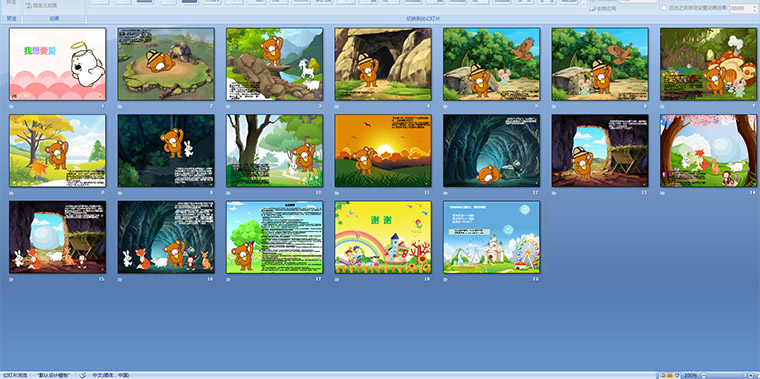Play animation star icon under slide 16
The height and width of the screenshot is (379, 760).
(x=120, y=279)
